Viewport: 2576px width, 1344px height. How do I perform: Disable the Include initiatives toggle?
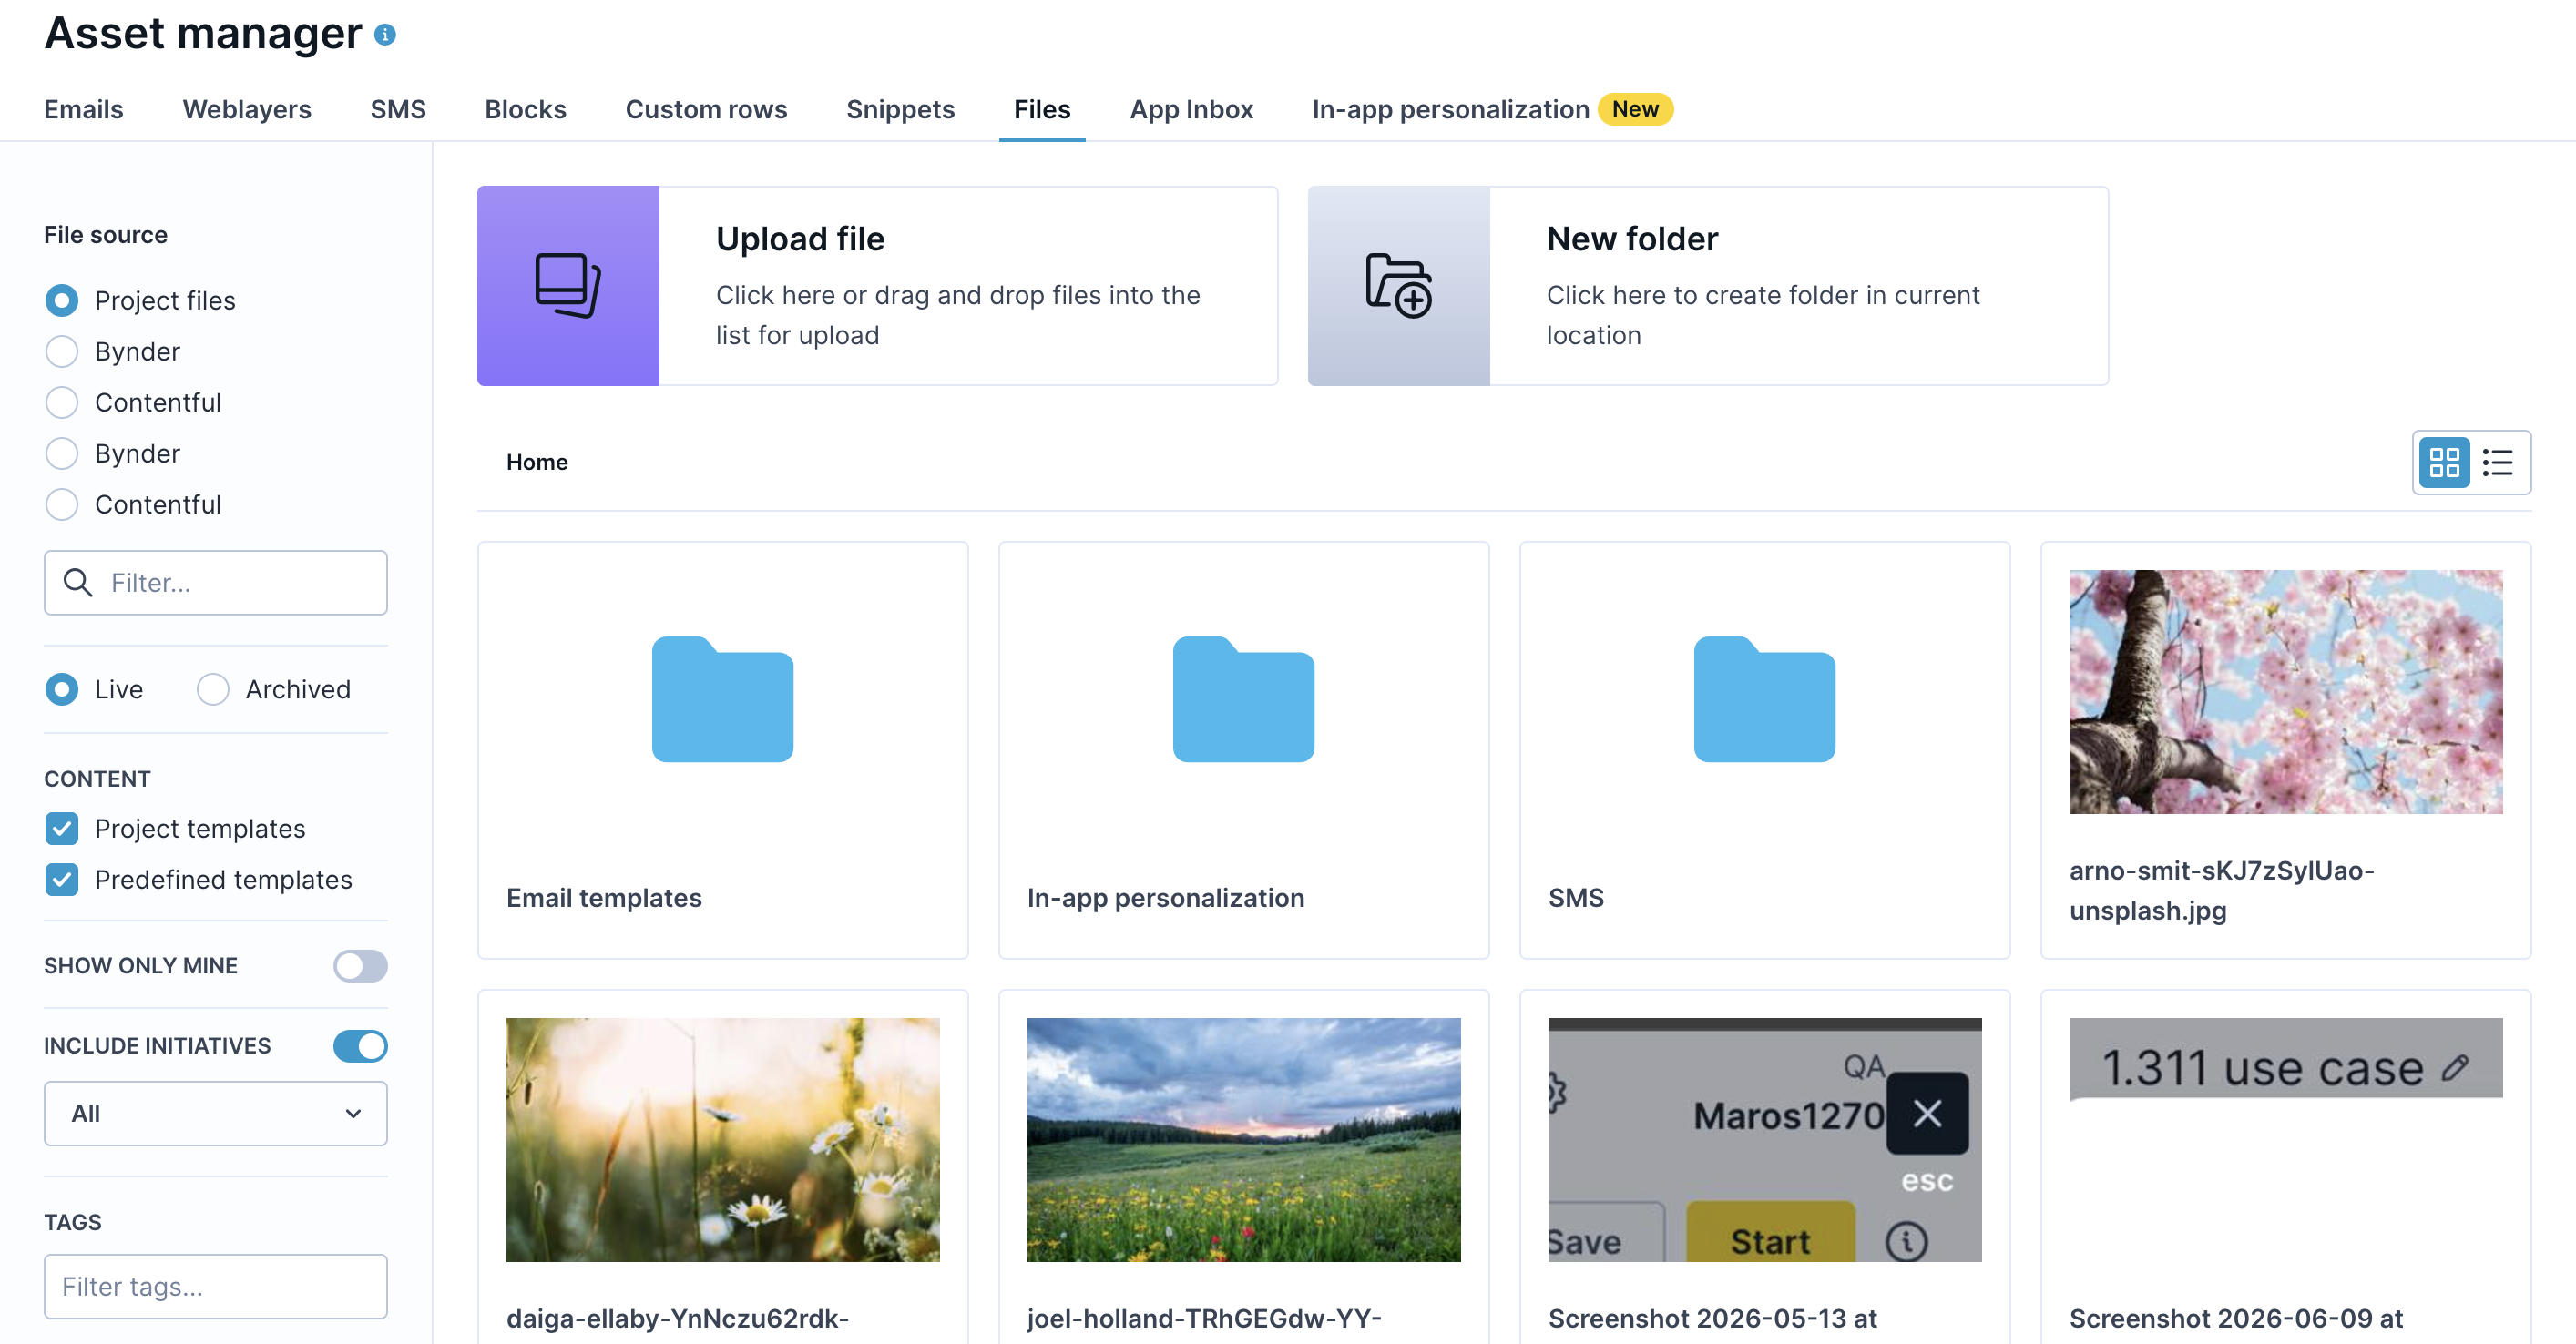pos(360,1046)
